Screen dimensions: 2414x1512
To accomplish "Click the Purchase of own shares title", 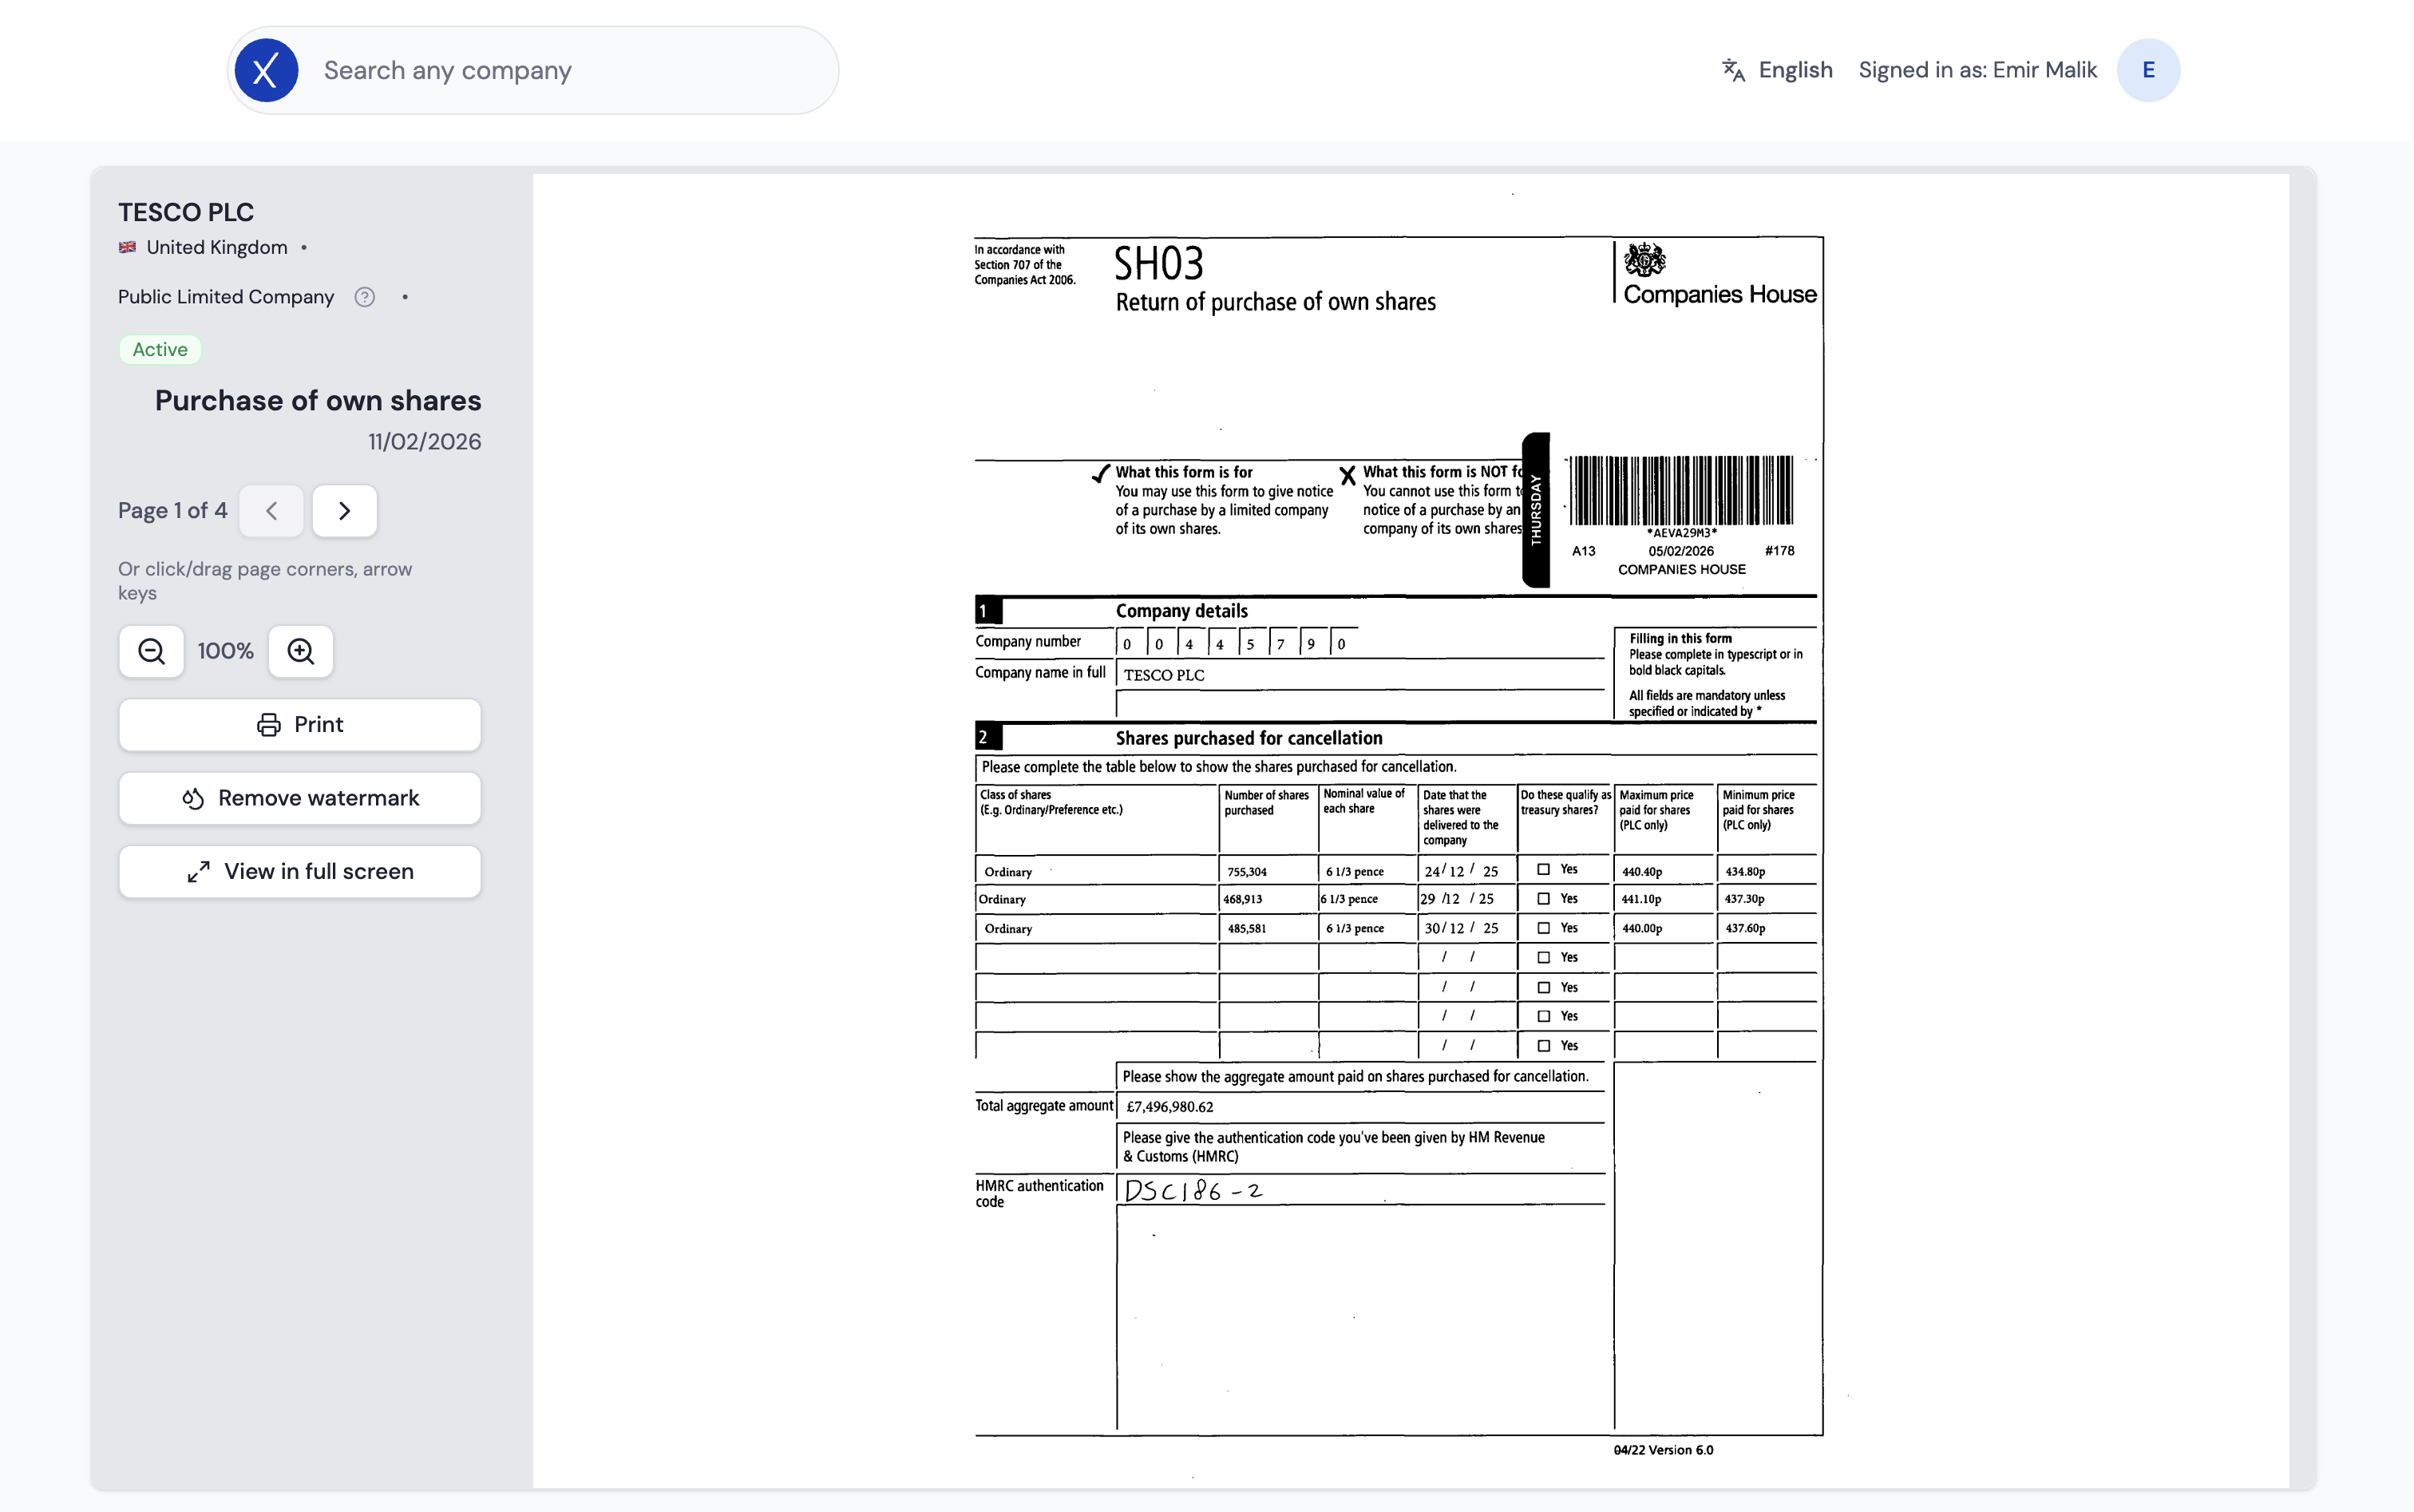I will point(318,400).
